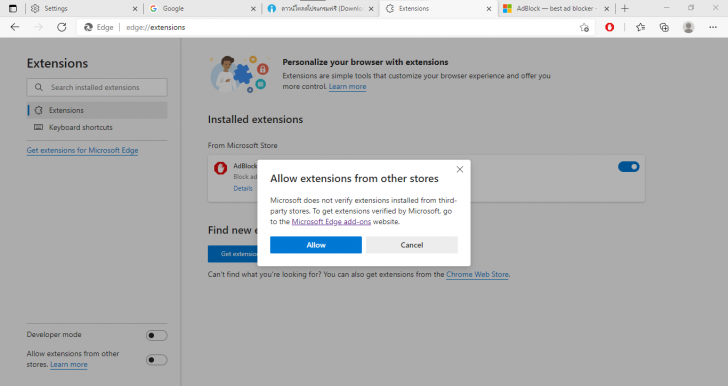Screen dimensions: 728x386
Task: Focus the Search installed extensions field
Action: (97, 87)
